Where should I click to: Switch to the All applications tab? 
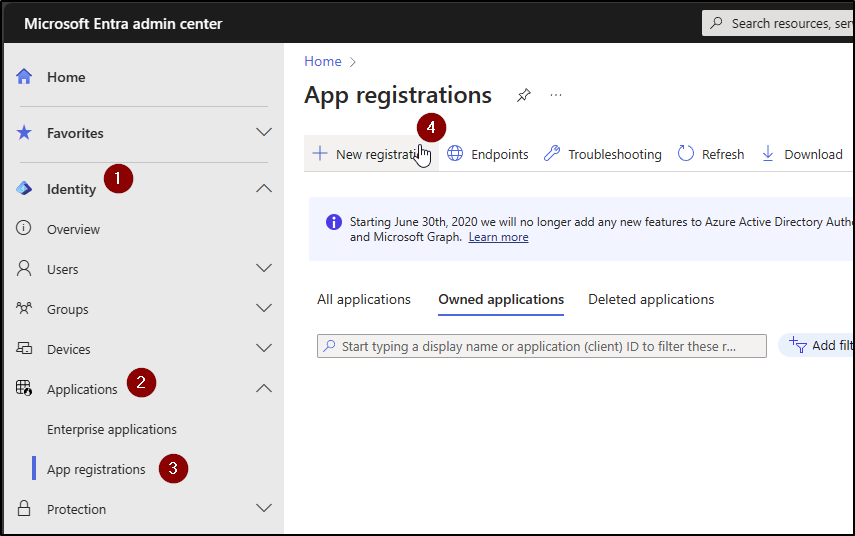[x=364, y=299]
